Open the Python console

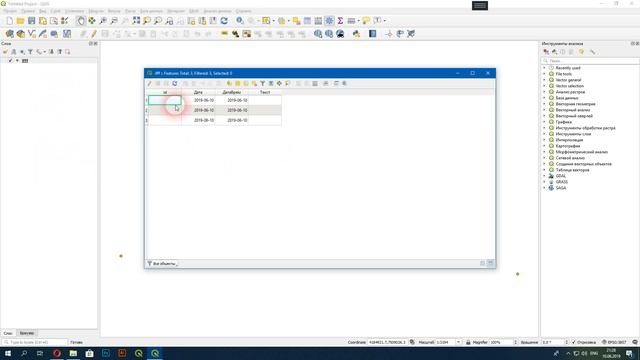(356, 34)
